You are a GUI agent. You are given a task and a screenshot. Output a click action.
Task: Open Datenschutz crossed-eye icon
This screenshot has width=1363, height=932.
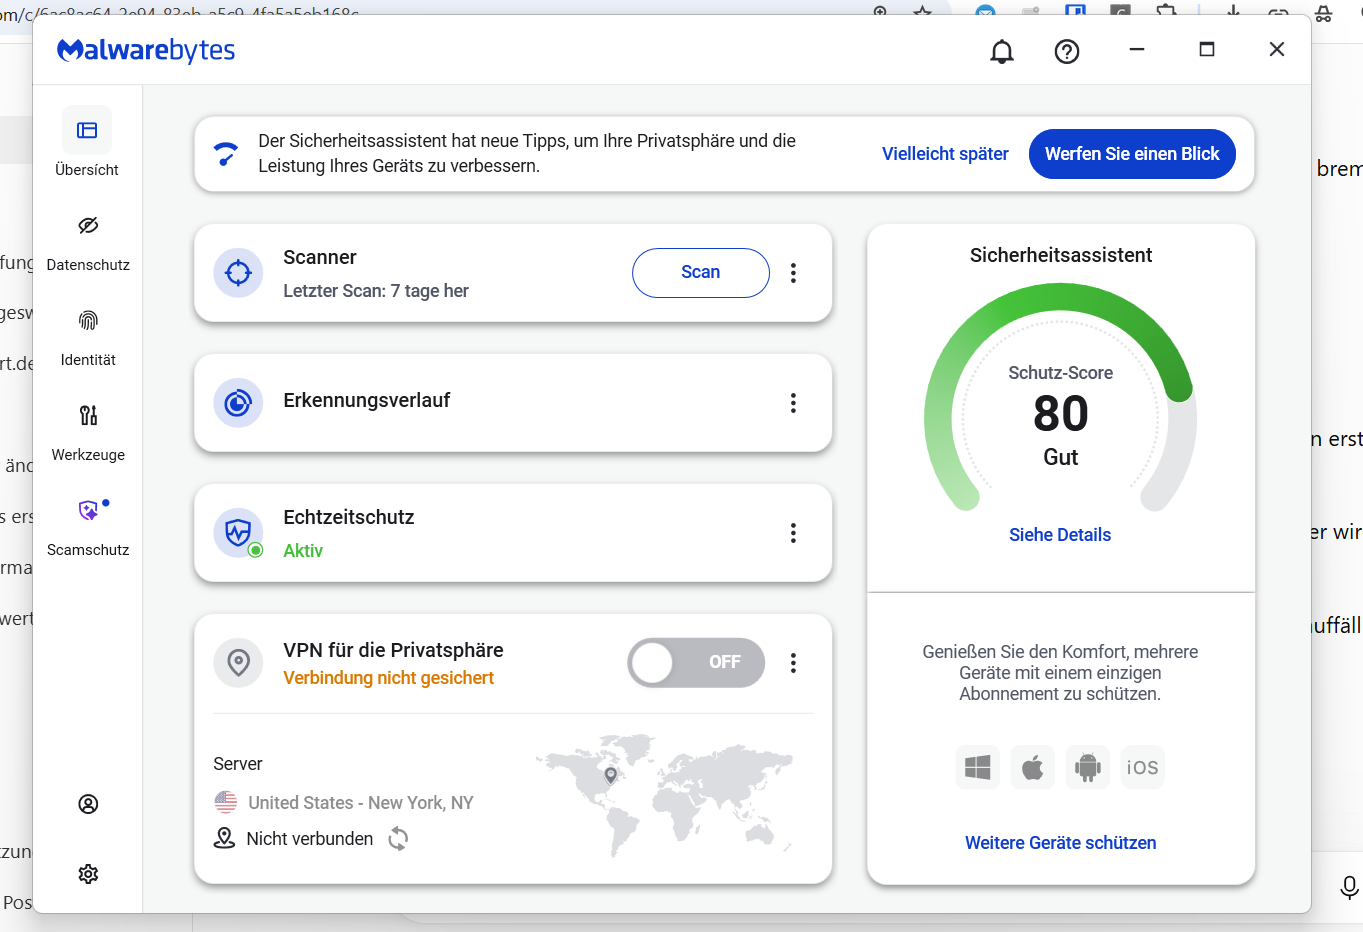tap(88, 225)
